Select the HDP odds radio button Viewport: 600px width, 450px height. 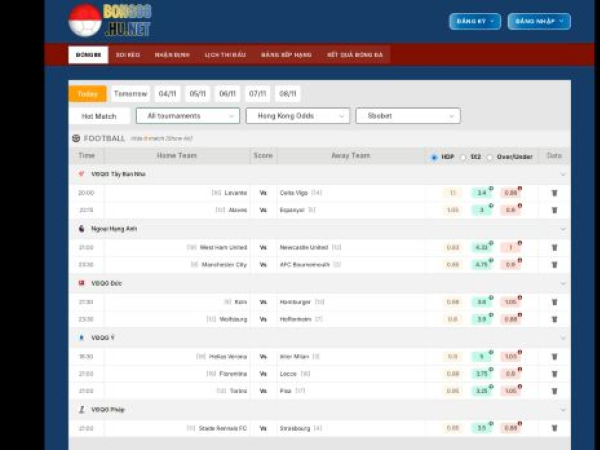click(x=434, y=156)
